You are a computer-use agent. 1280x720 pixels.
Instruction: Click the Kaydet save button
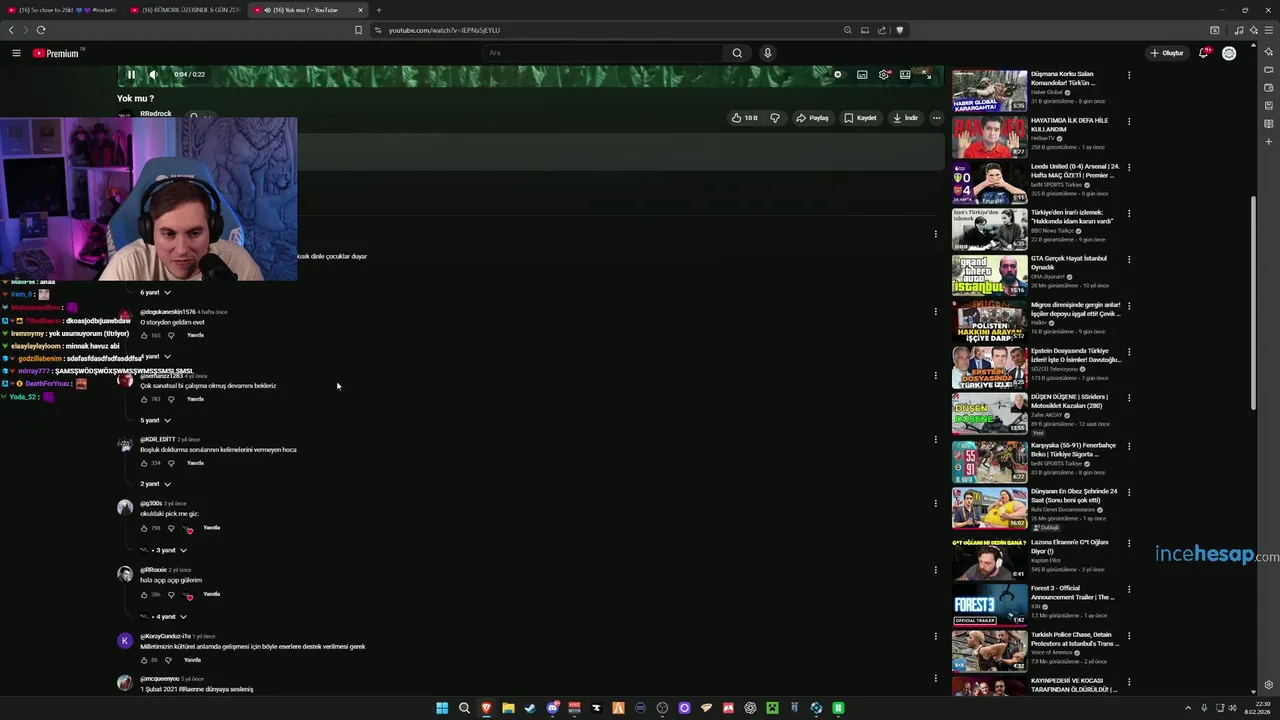(860, 118)
